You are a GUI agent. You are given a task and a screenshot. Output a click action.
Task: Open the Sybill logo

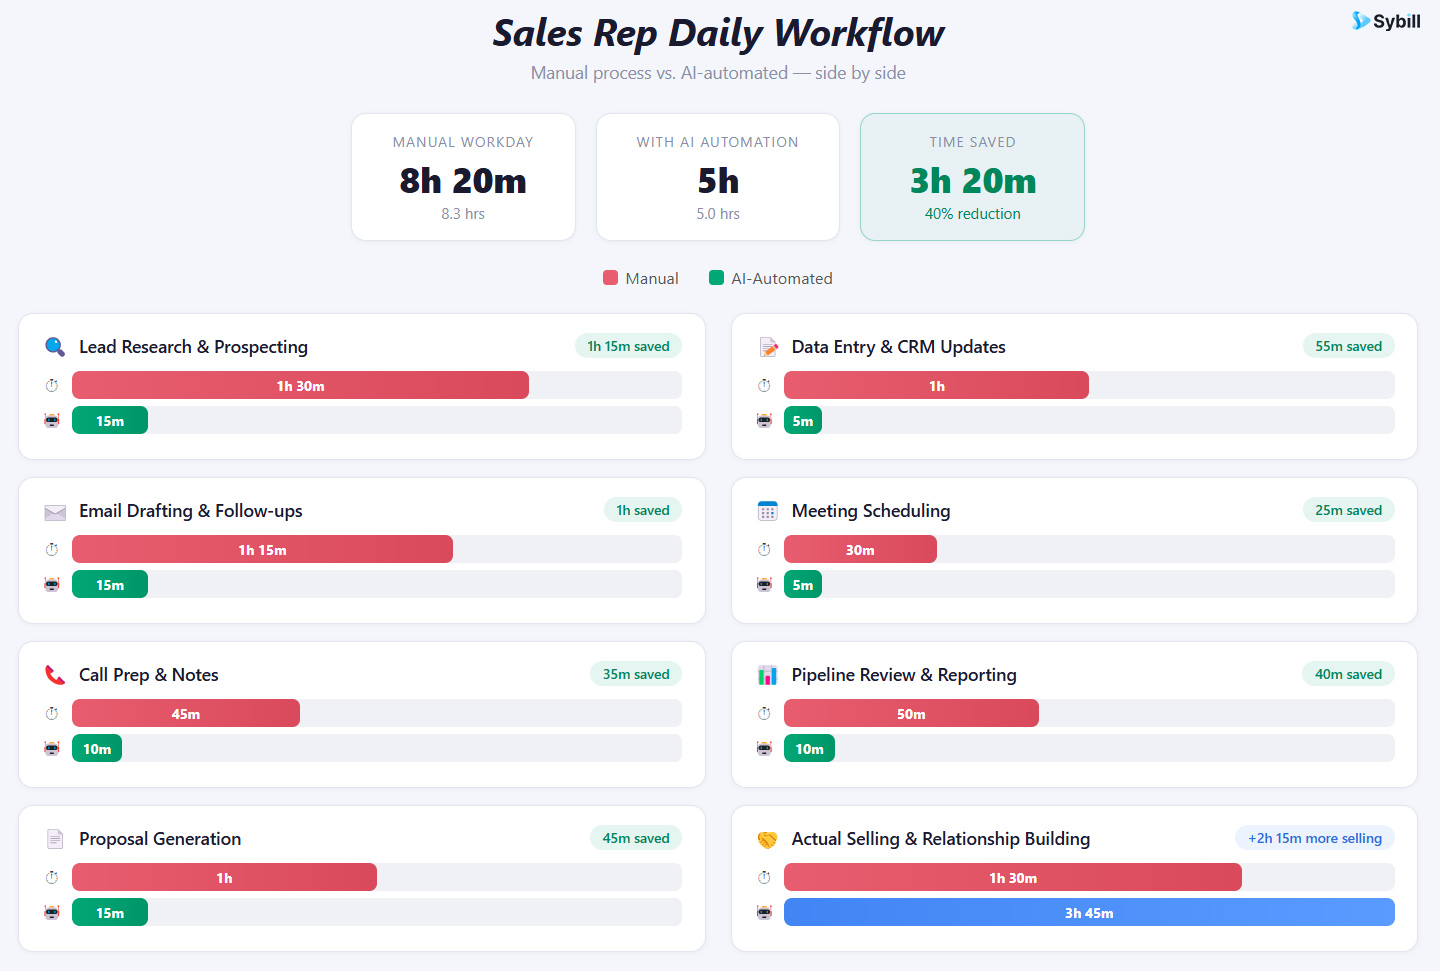pos(1386,21)
